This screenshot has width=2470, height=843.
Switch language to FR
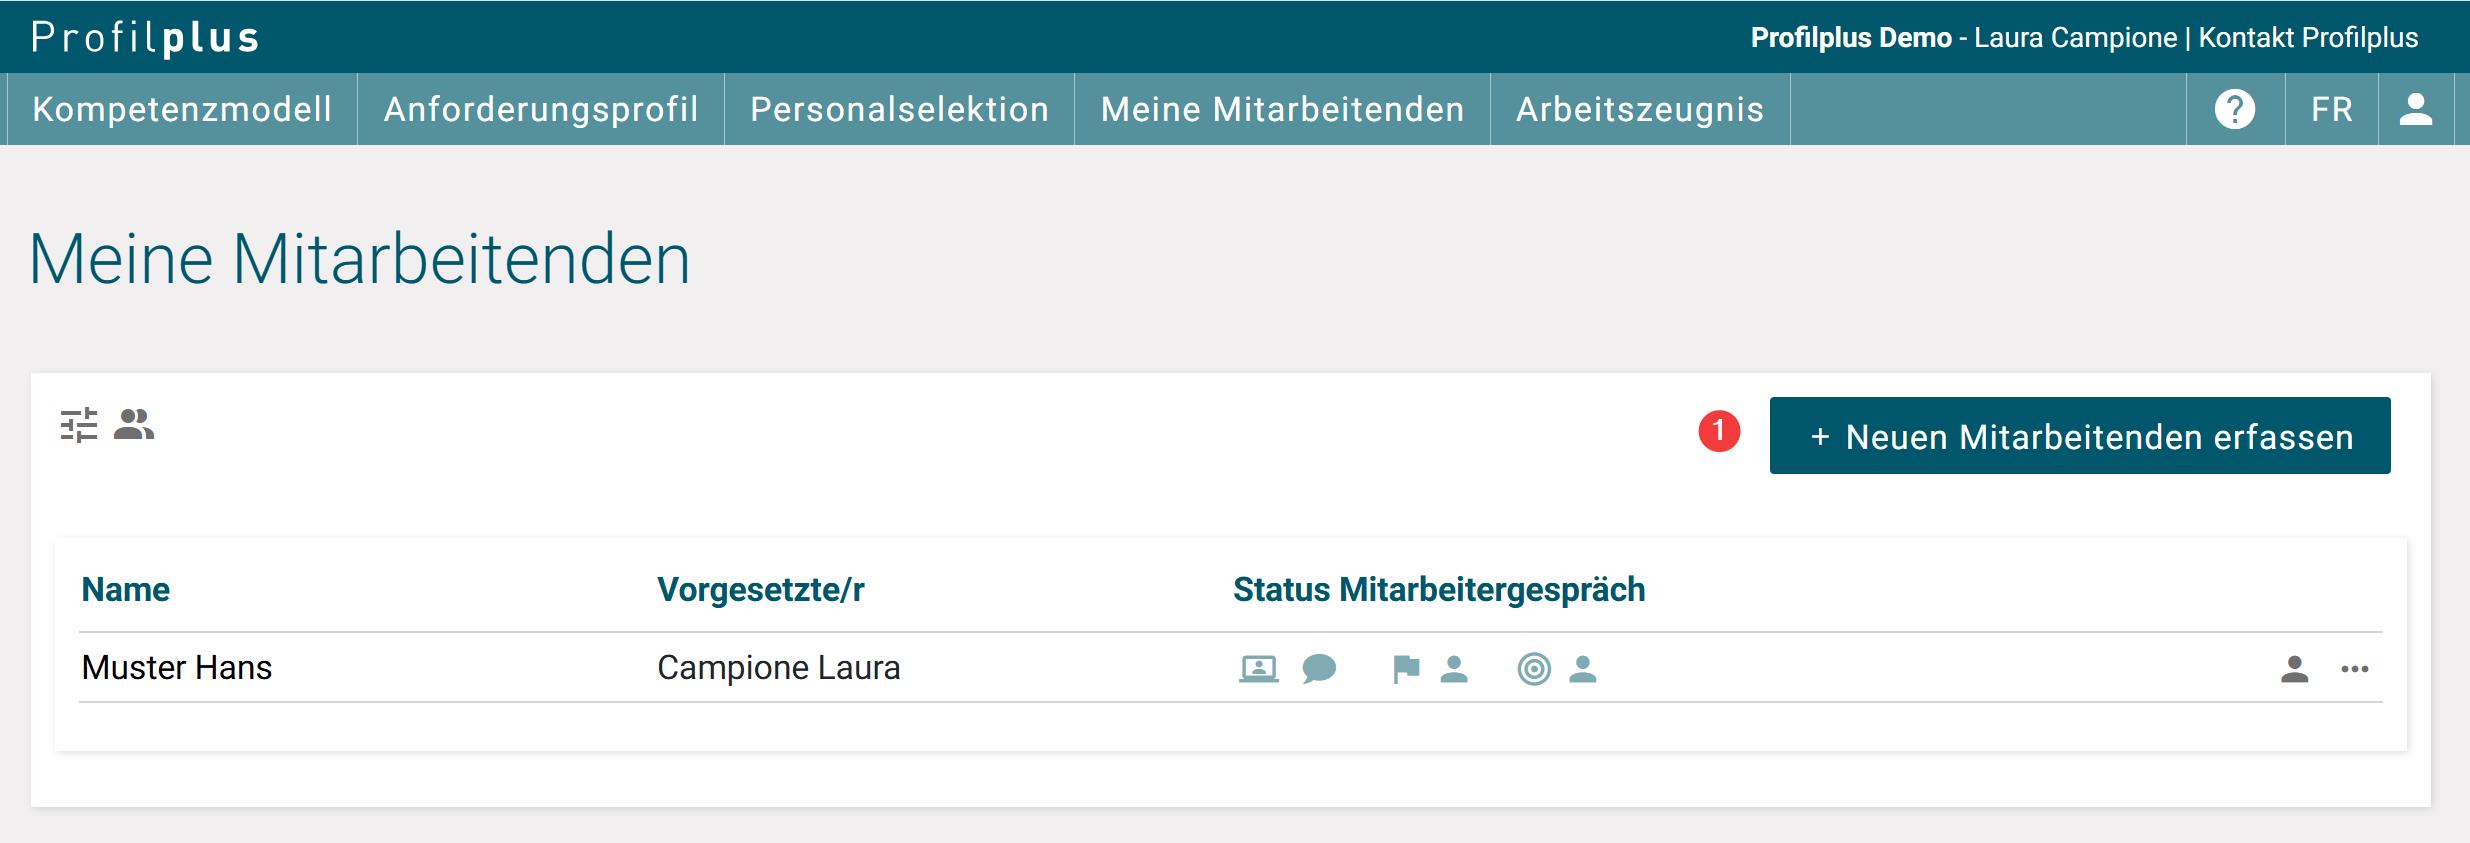tap(2331, 109)
